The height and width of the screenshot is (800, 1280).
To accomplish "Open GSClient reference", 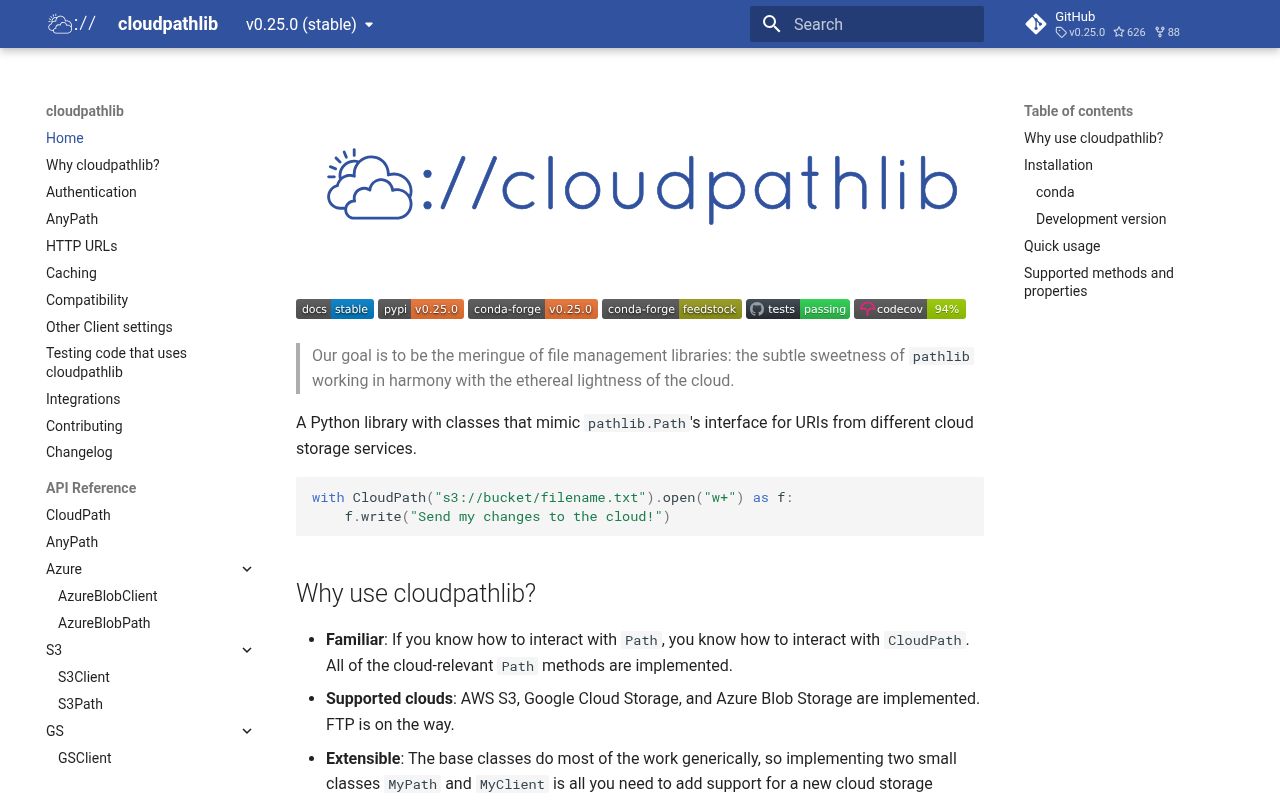I will [x=85, y=758].
